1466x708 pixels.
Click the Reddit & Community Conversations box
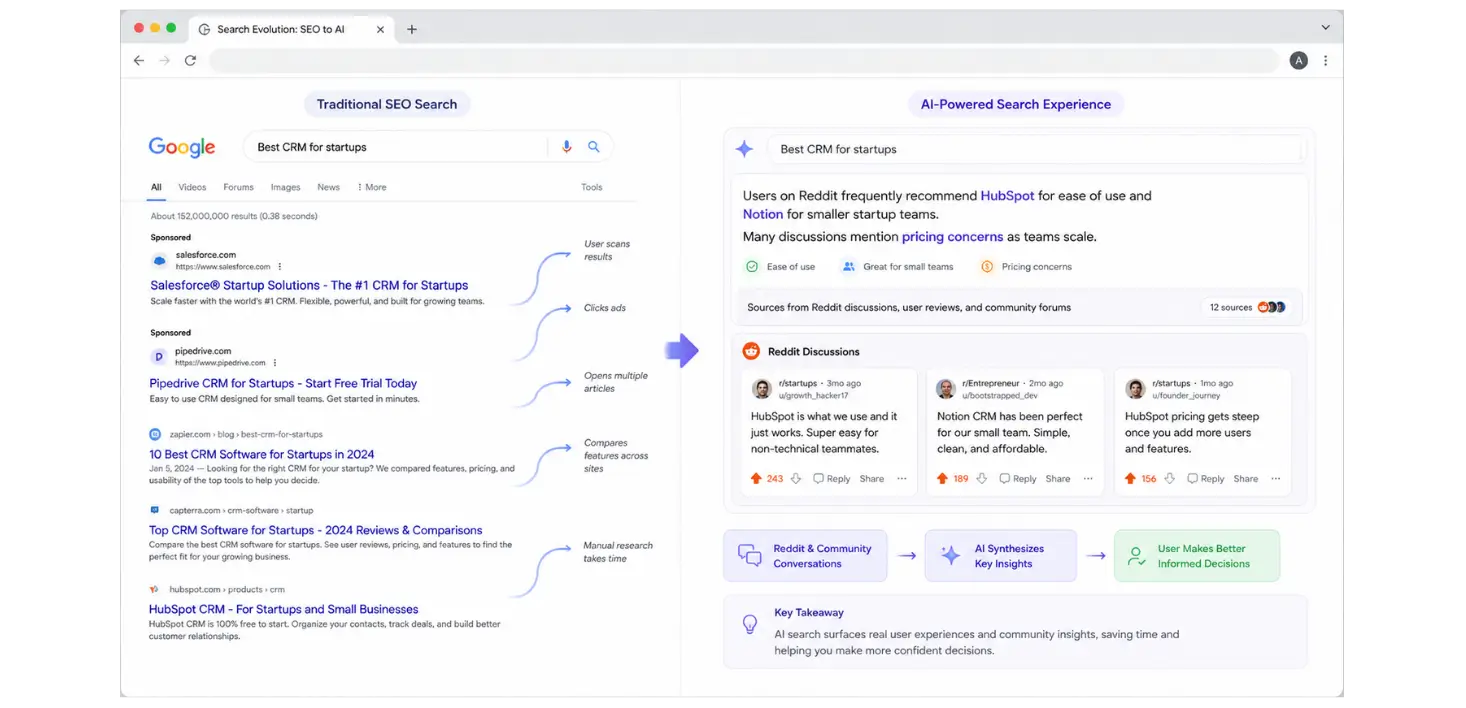(x=805, y=556)
